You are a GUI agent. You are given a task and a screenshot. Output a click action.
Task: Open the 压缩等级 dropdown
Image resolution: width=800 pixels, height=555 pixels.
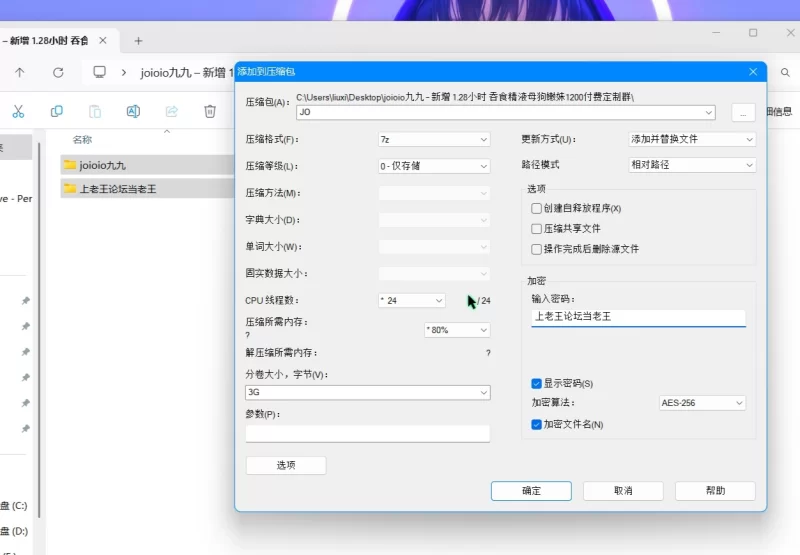(x=434, y=166)
